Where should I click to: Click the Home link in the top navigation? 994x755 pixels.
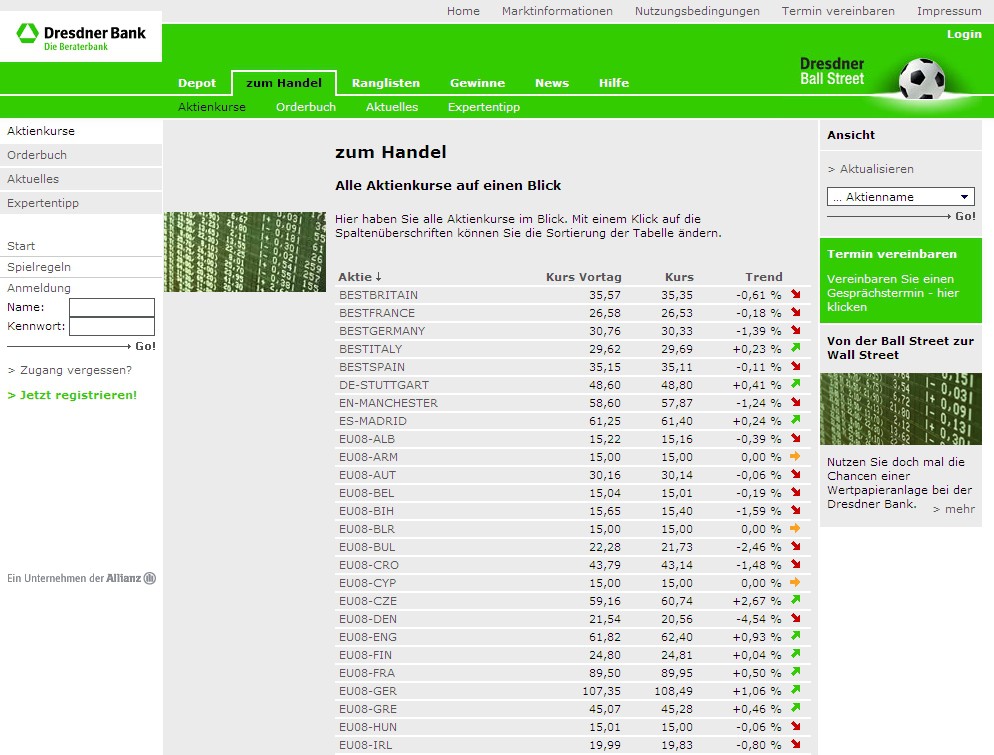pos(463,11)
